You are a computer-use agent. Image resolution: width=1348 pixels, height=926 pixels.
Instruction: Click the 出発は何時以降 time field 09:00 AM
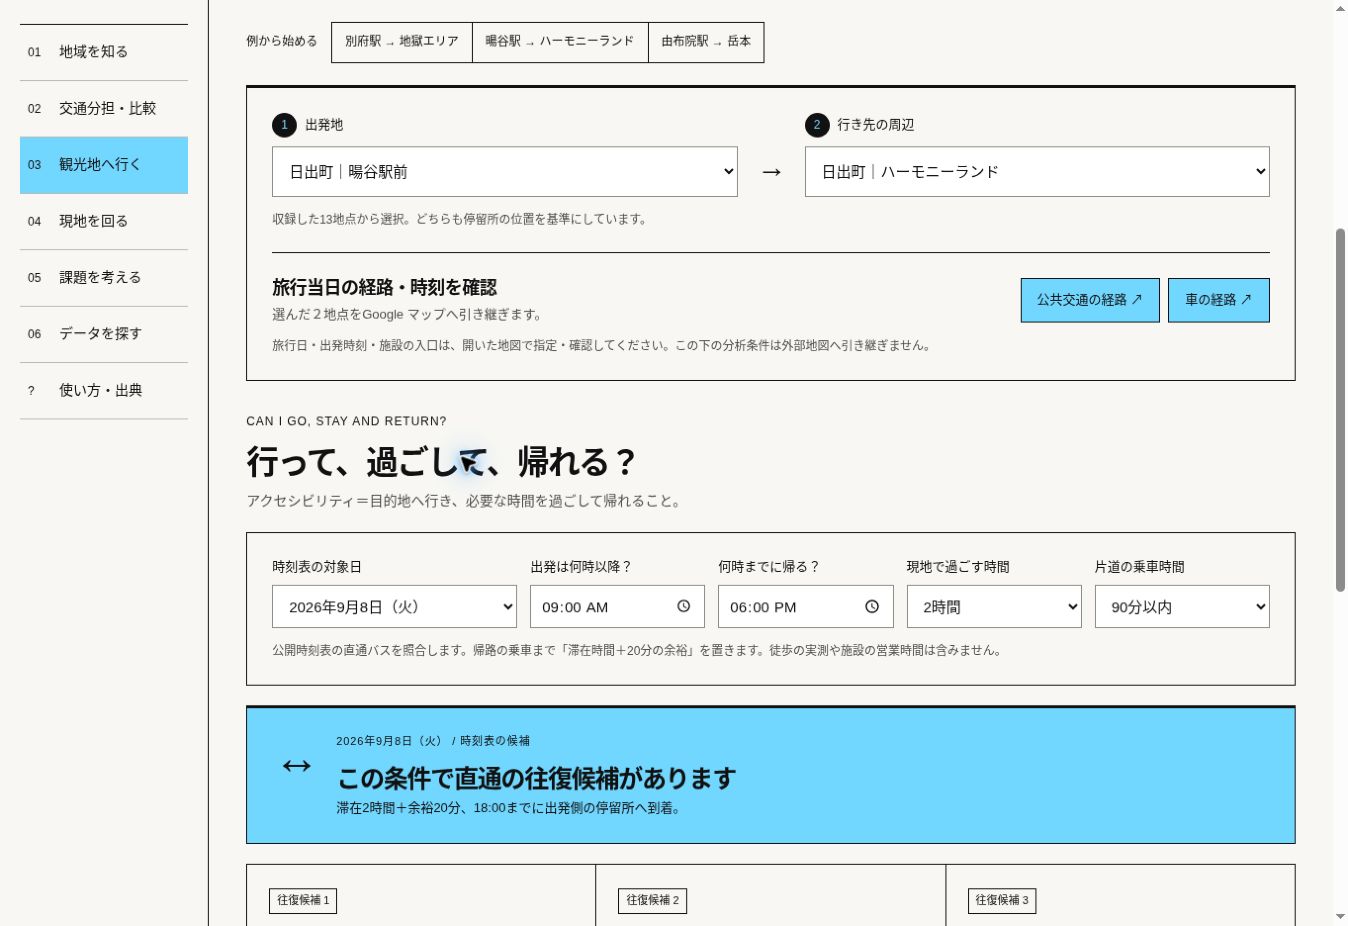point(617,607)
